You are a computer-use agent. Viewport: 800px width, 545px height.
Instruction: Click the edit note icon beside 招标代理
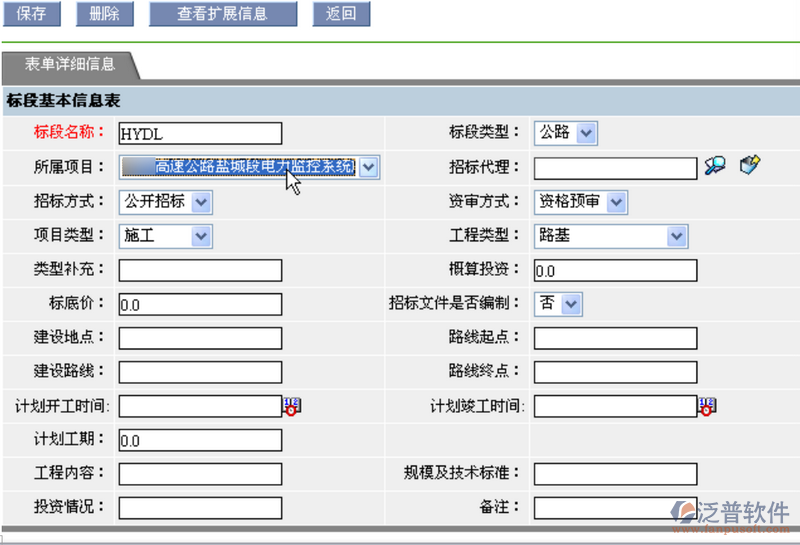point(749,165)
